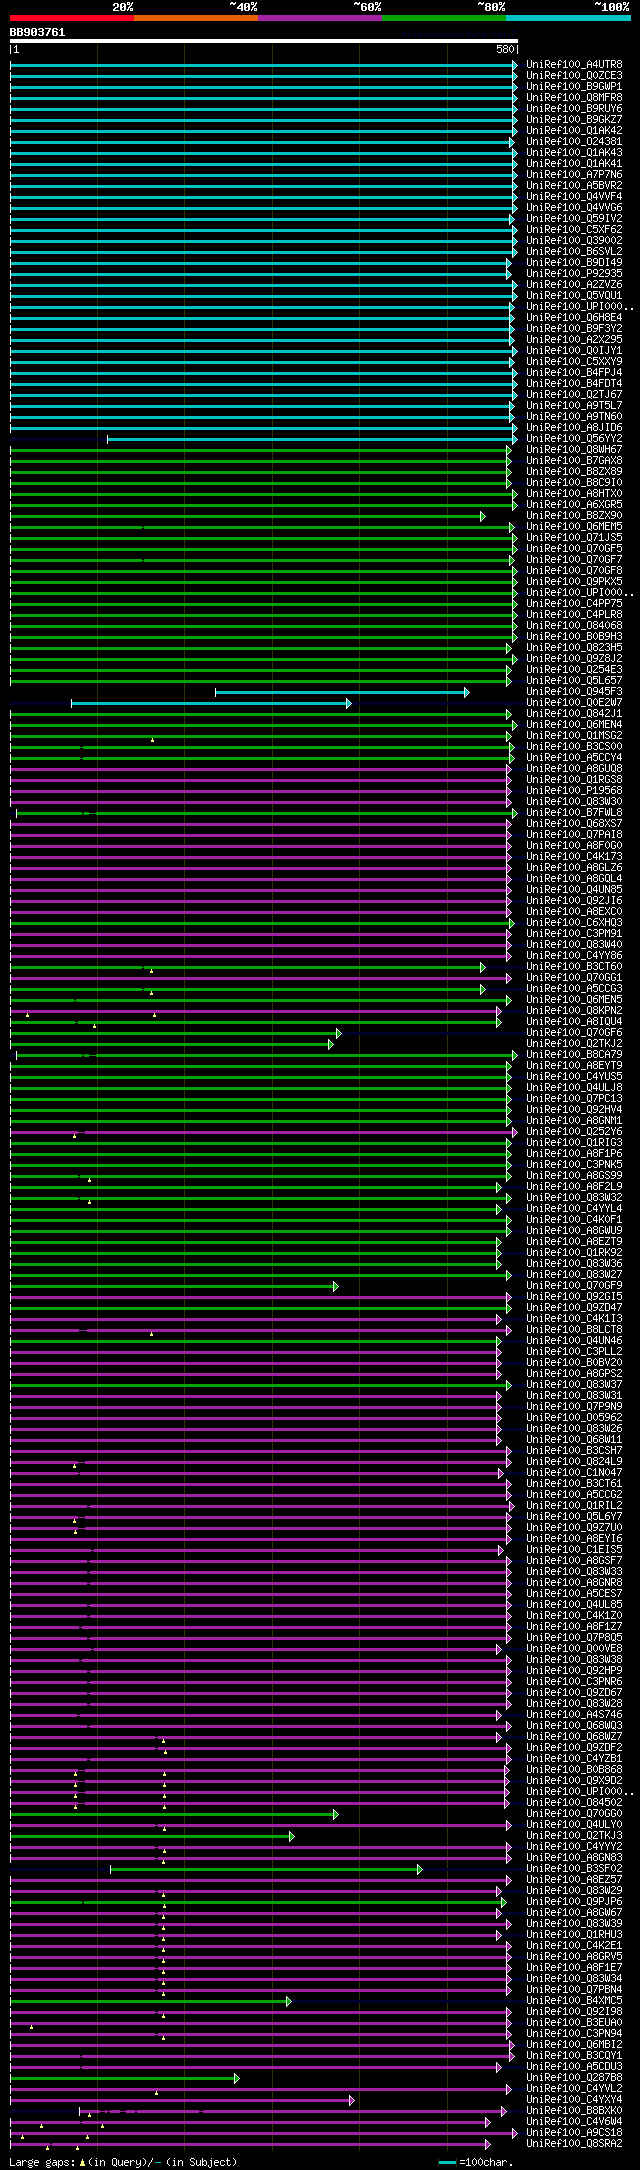Image resolution: width=640 pixels, height=2170 pixels.
Task: Select label UniRef100_Q2TJ67
Action: point(574,395)
